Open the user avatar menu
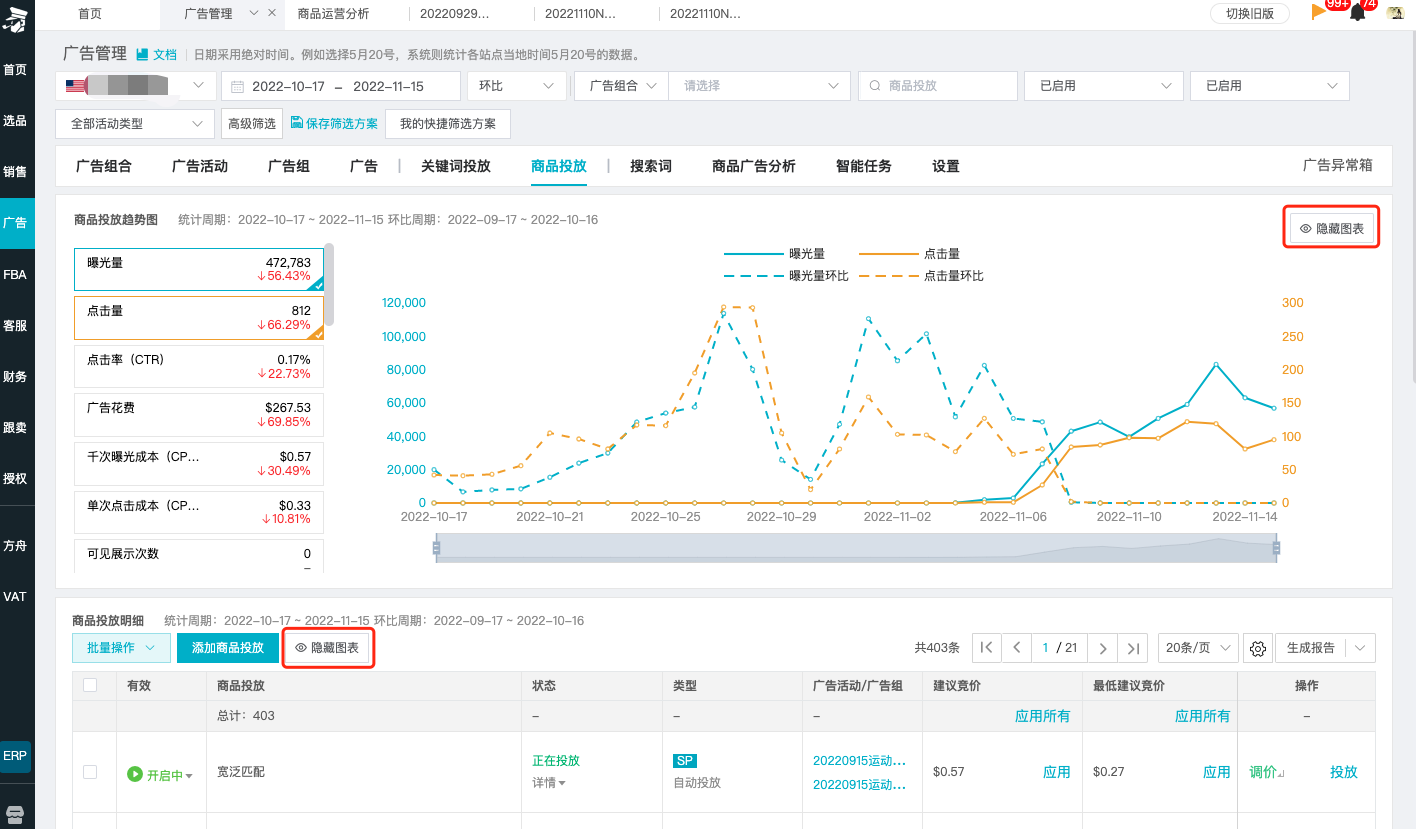The image size is (1416, 829). tap(1395, 13)
